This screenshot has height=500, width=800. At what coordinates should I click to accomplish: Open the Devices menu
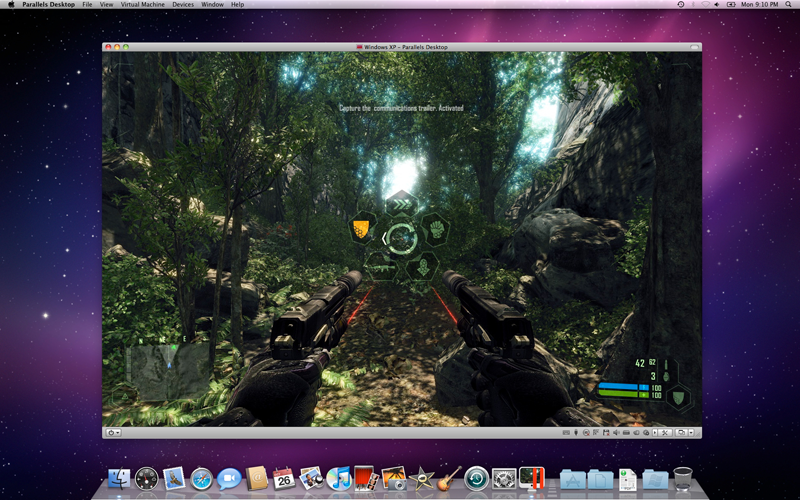(183, 4)
